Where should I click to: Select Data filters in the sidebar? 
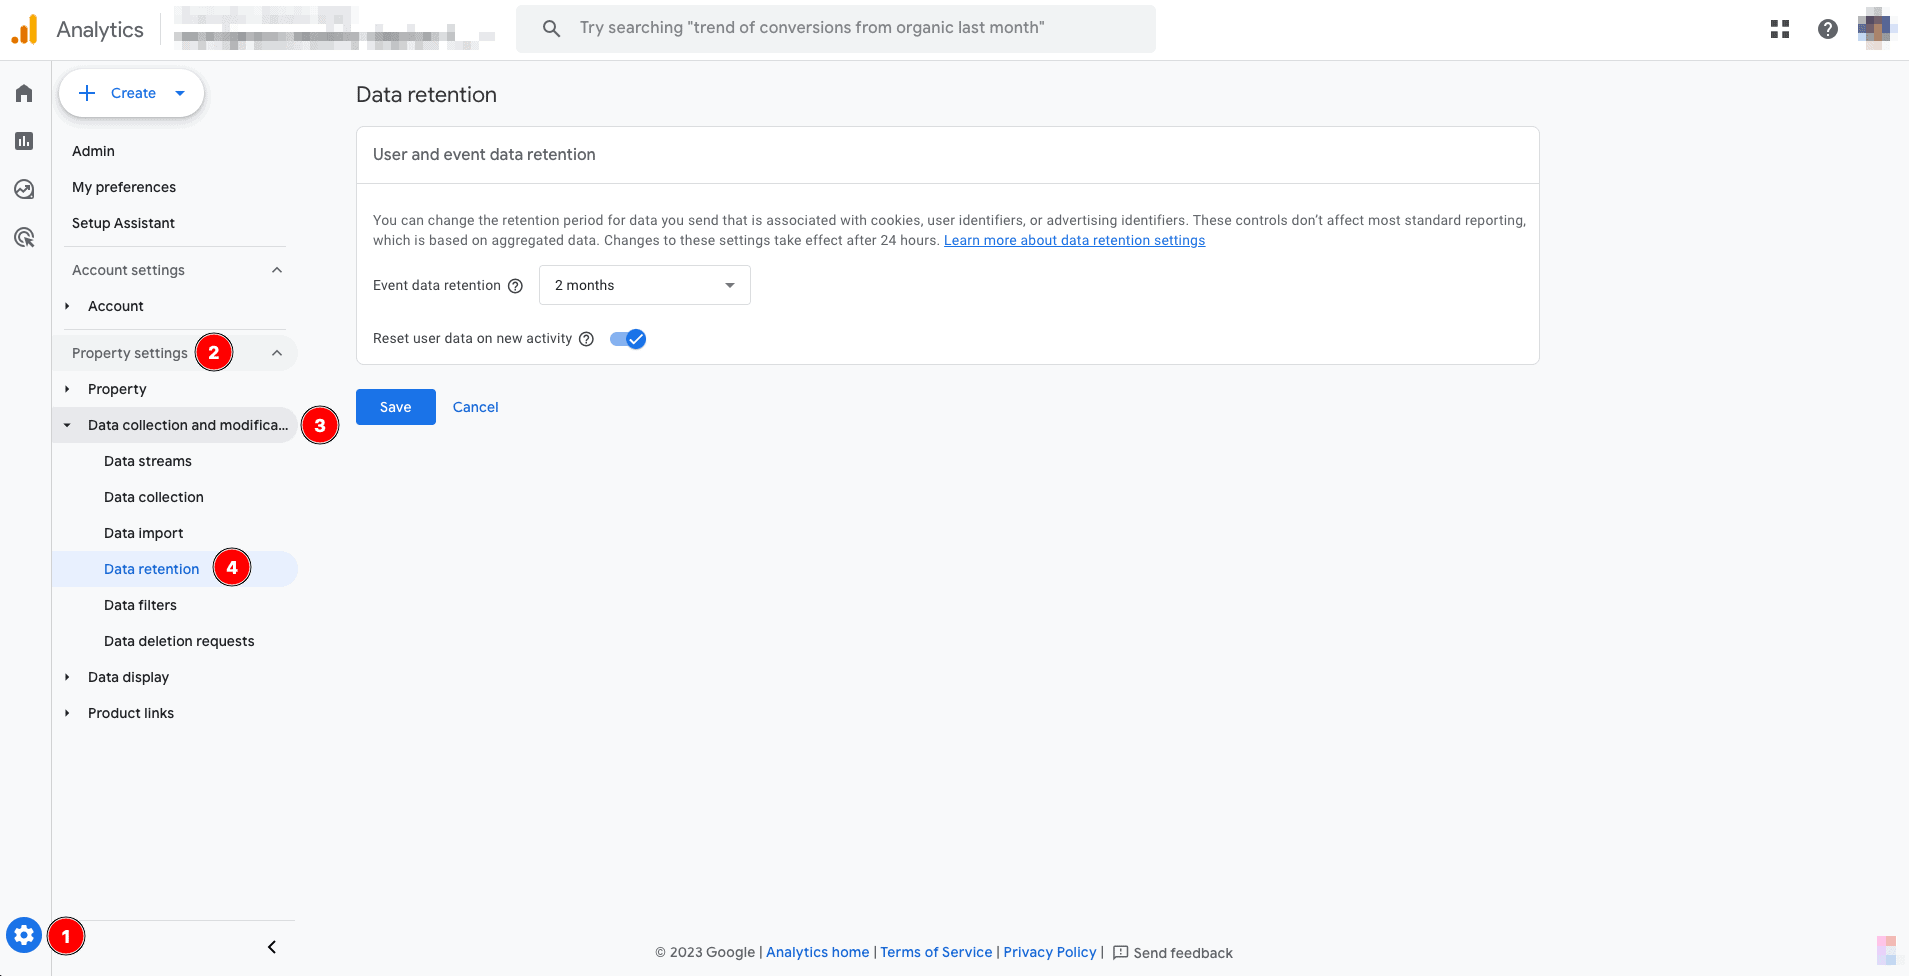point(140,605)
